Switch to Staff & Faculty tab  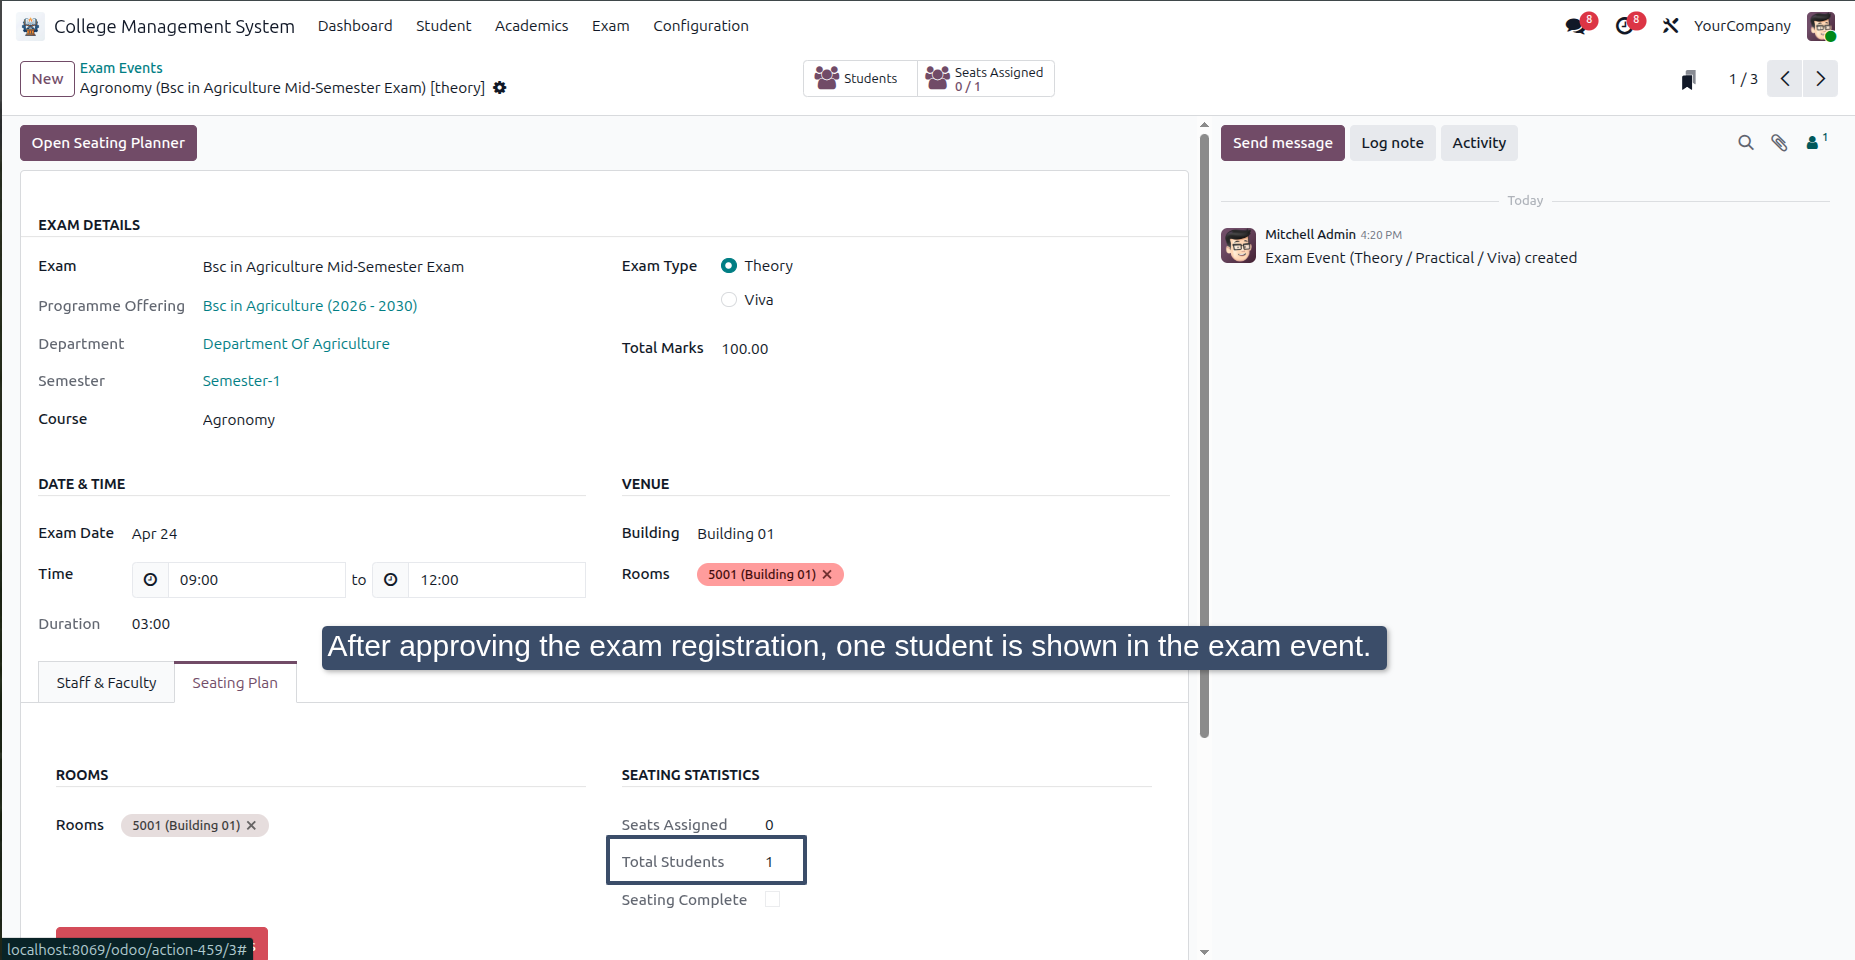(106, 683)
